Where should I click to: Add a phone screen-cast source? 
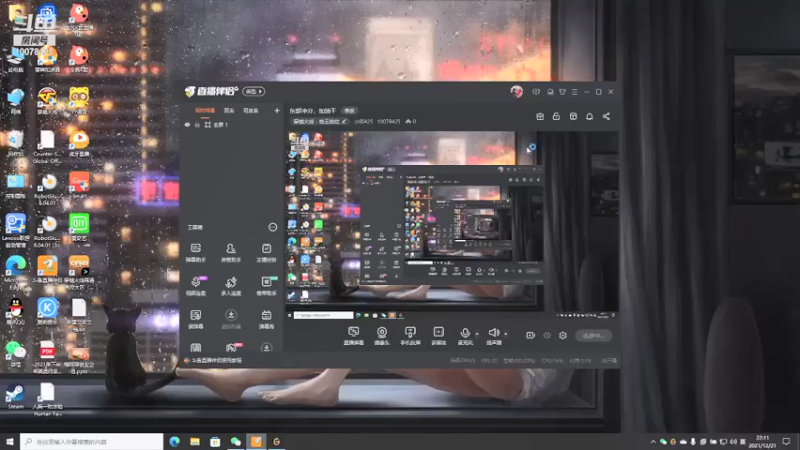pos(410,336)
